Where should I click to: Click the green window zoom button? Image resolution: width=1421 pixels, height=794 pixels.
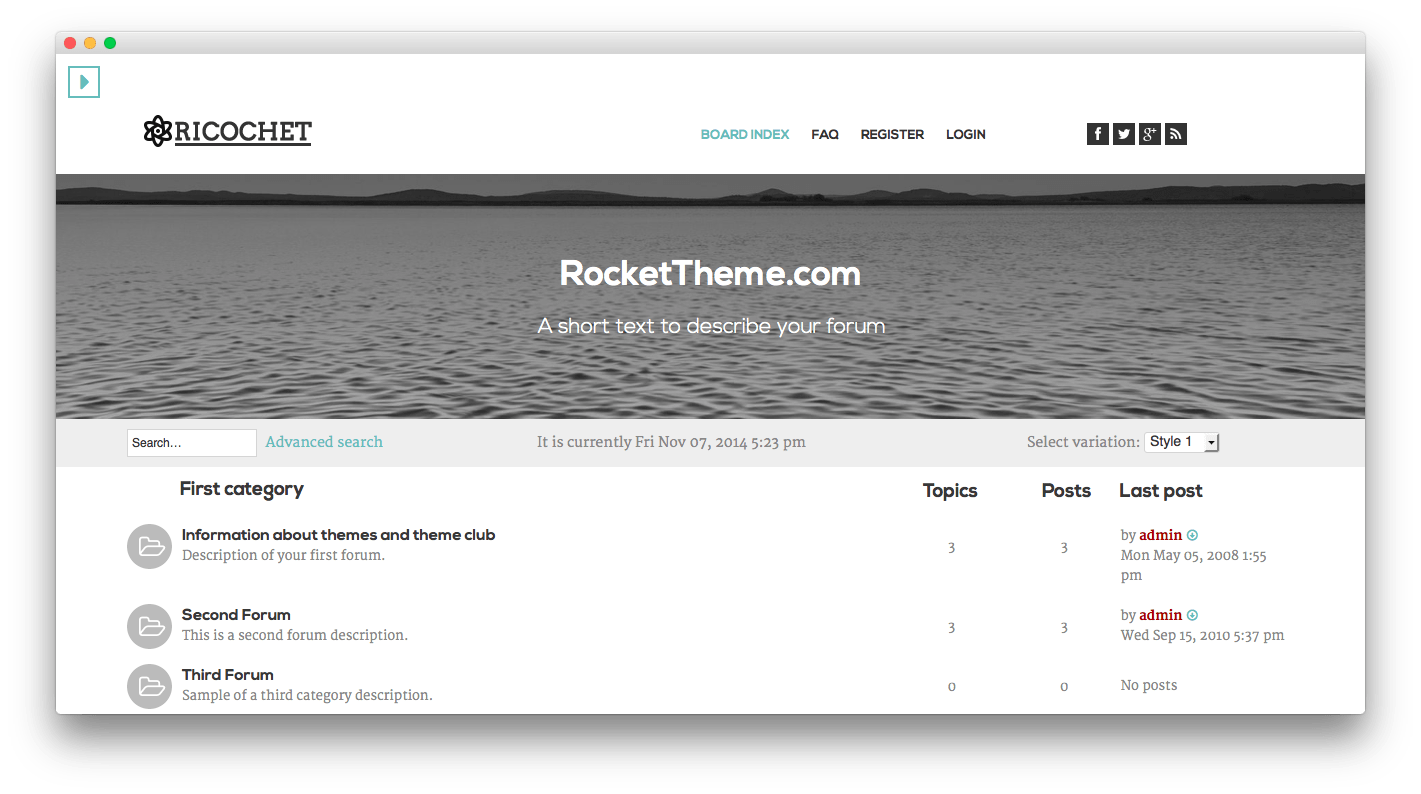coord(110,43)
